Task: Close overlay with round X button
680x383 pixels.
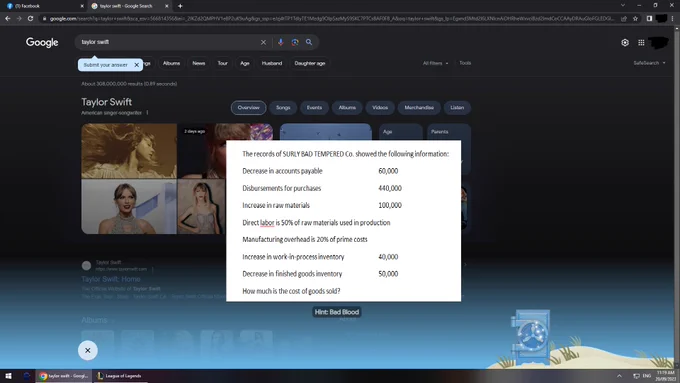Action: pos(88,350)
